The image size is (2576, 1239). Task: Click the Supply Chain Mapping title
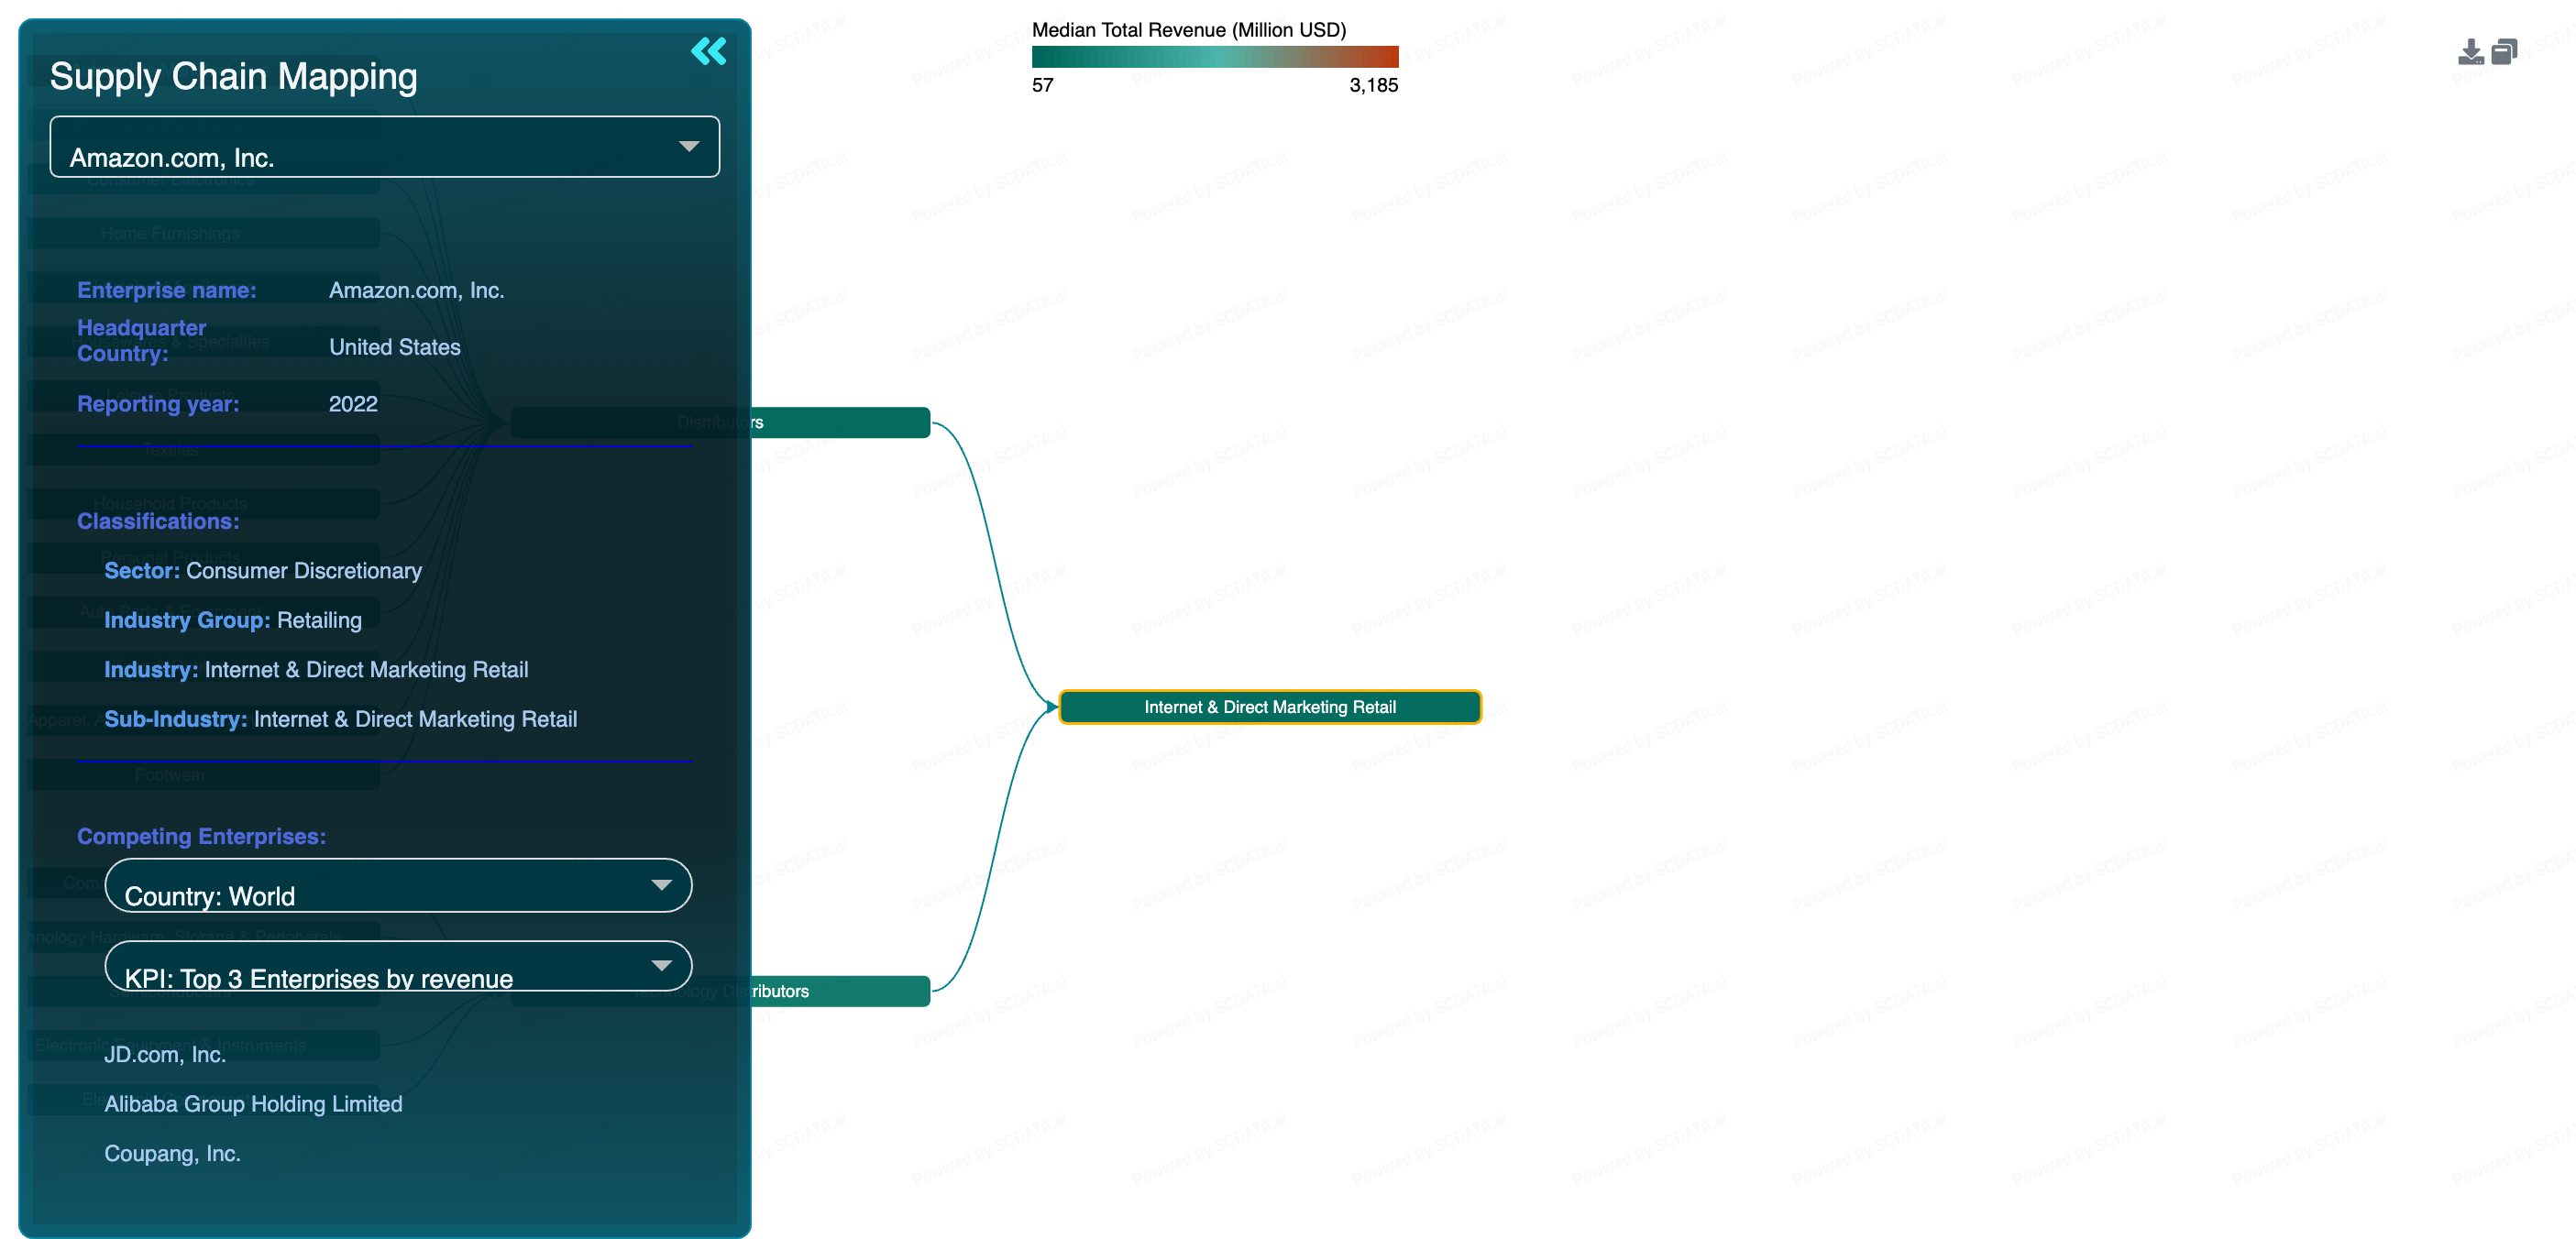coord(233,77)
